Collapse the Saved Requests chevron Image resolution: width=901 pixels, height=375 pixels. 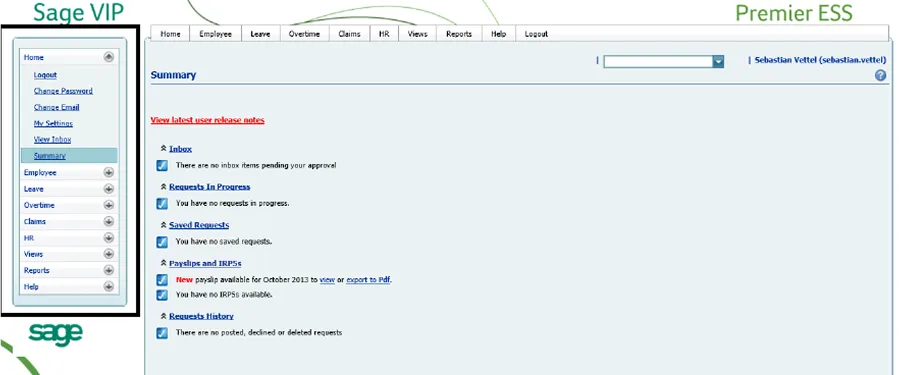(x=163, y=225)
